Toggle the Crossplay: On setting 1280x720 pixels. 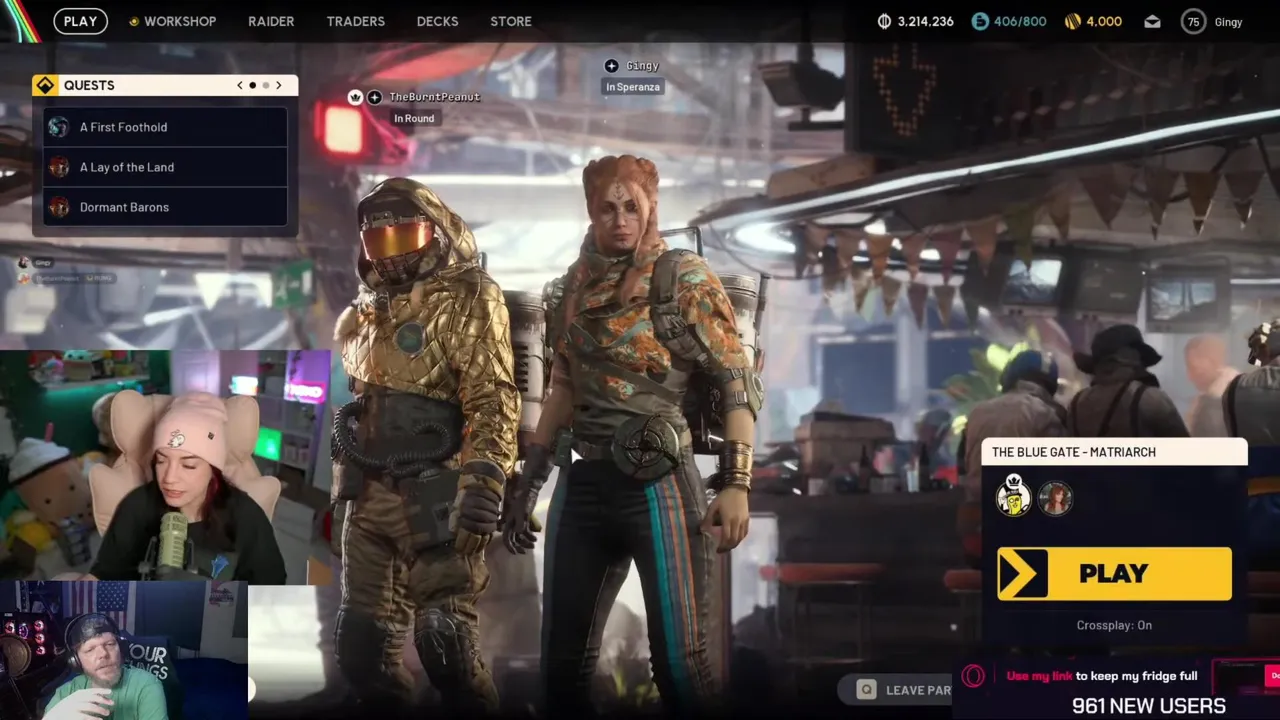(1114, 625)
